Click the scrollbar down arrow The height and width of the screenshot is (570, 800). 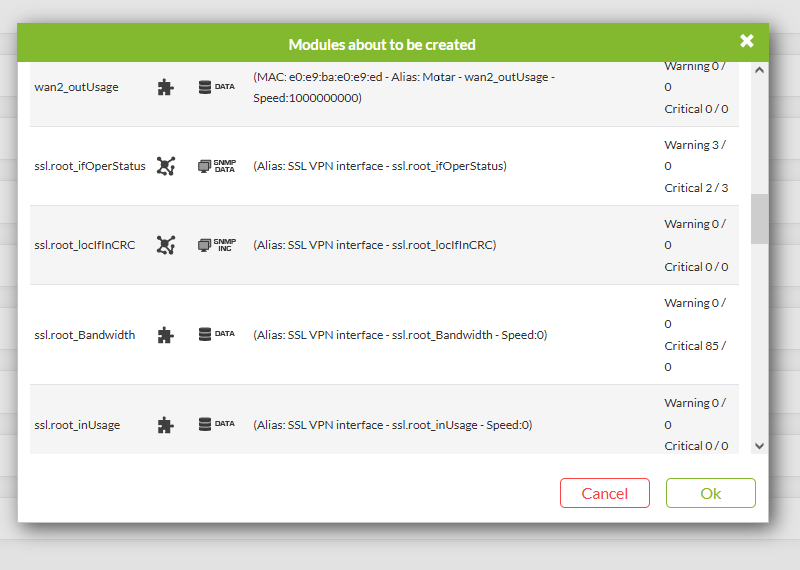click(x=759, y=446)
